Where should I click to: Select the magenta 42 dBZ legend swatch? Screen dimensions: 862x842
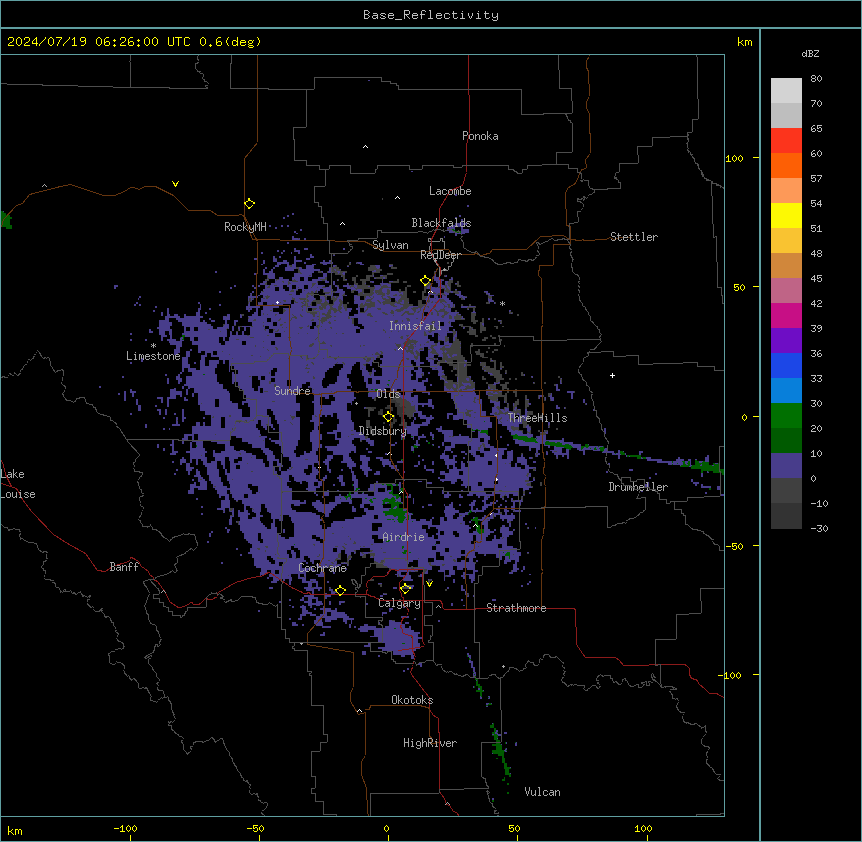tap(786, 315)
